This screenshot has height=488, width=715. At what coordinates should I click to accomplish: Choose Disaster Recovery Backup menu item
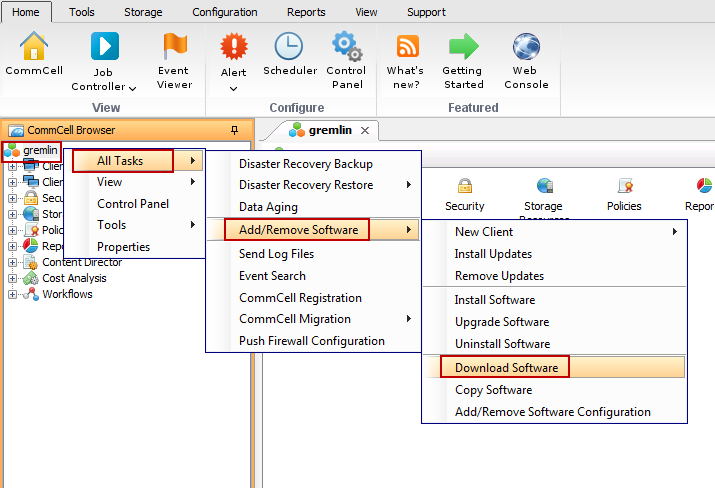click(x=305, y=163)
